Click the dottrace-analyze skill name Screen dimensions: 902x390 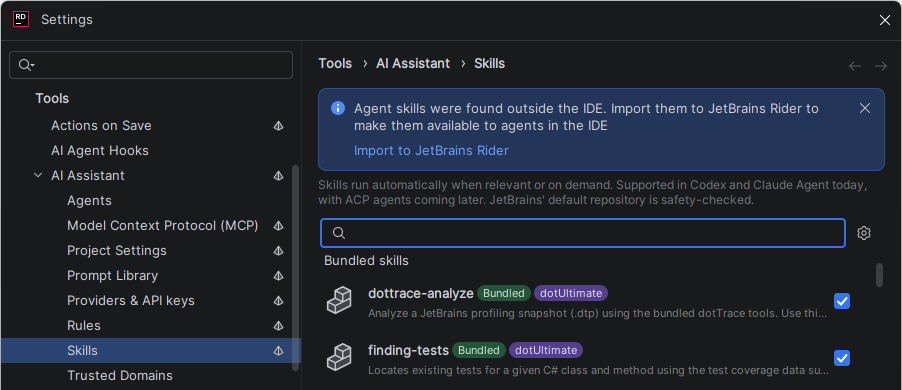click(x=421, y=293)
